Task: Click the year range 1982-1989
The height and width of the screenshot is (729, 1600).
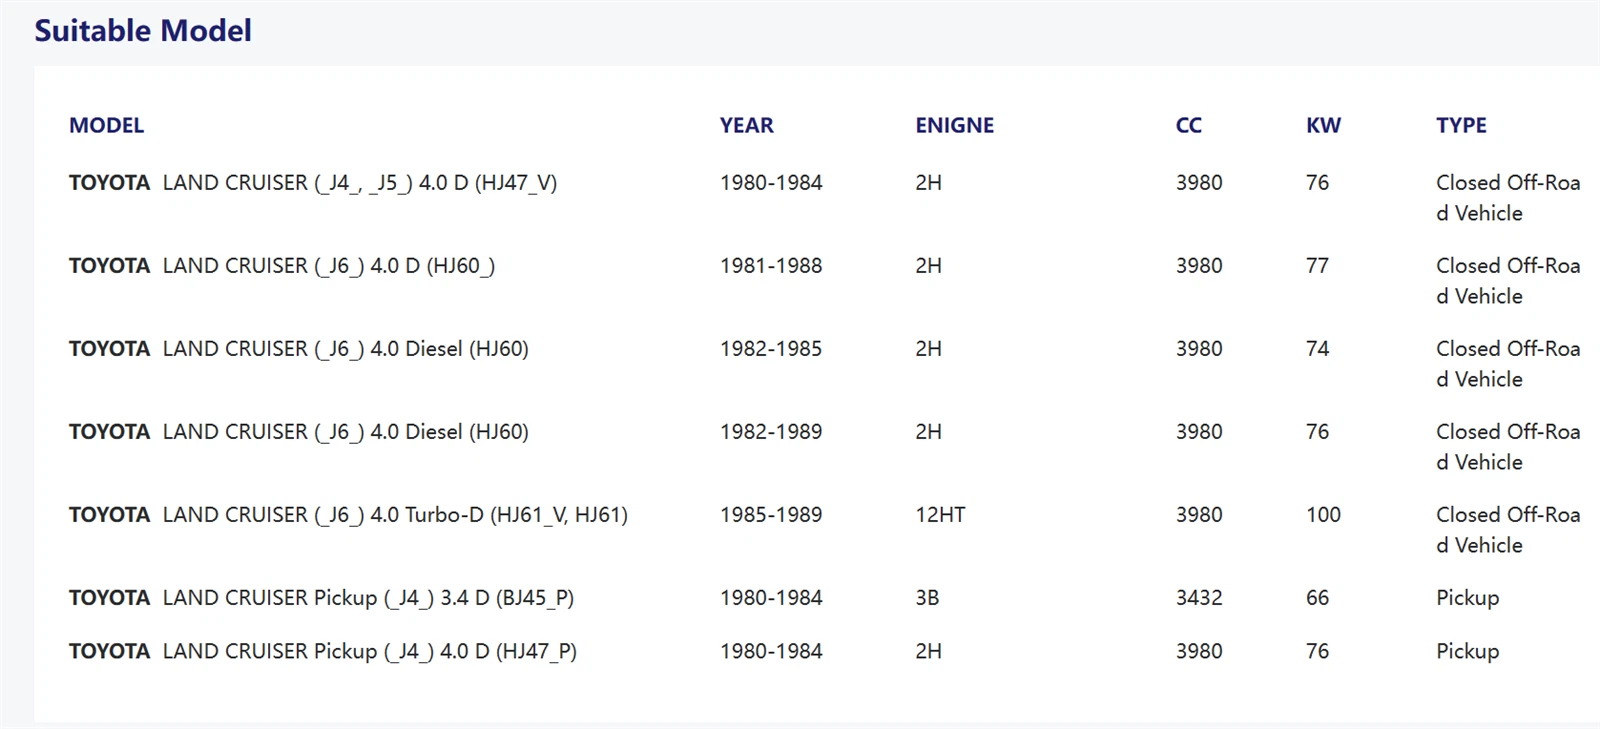Action: coord(771,432)
